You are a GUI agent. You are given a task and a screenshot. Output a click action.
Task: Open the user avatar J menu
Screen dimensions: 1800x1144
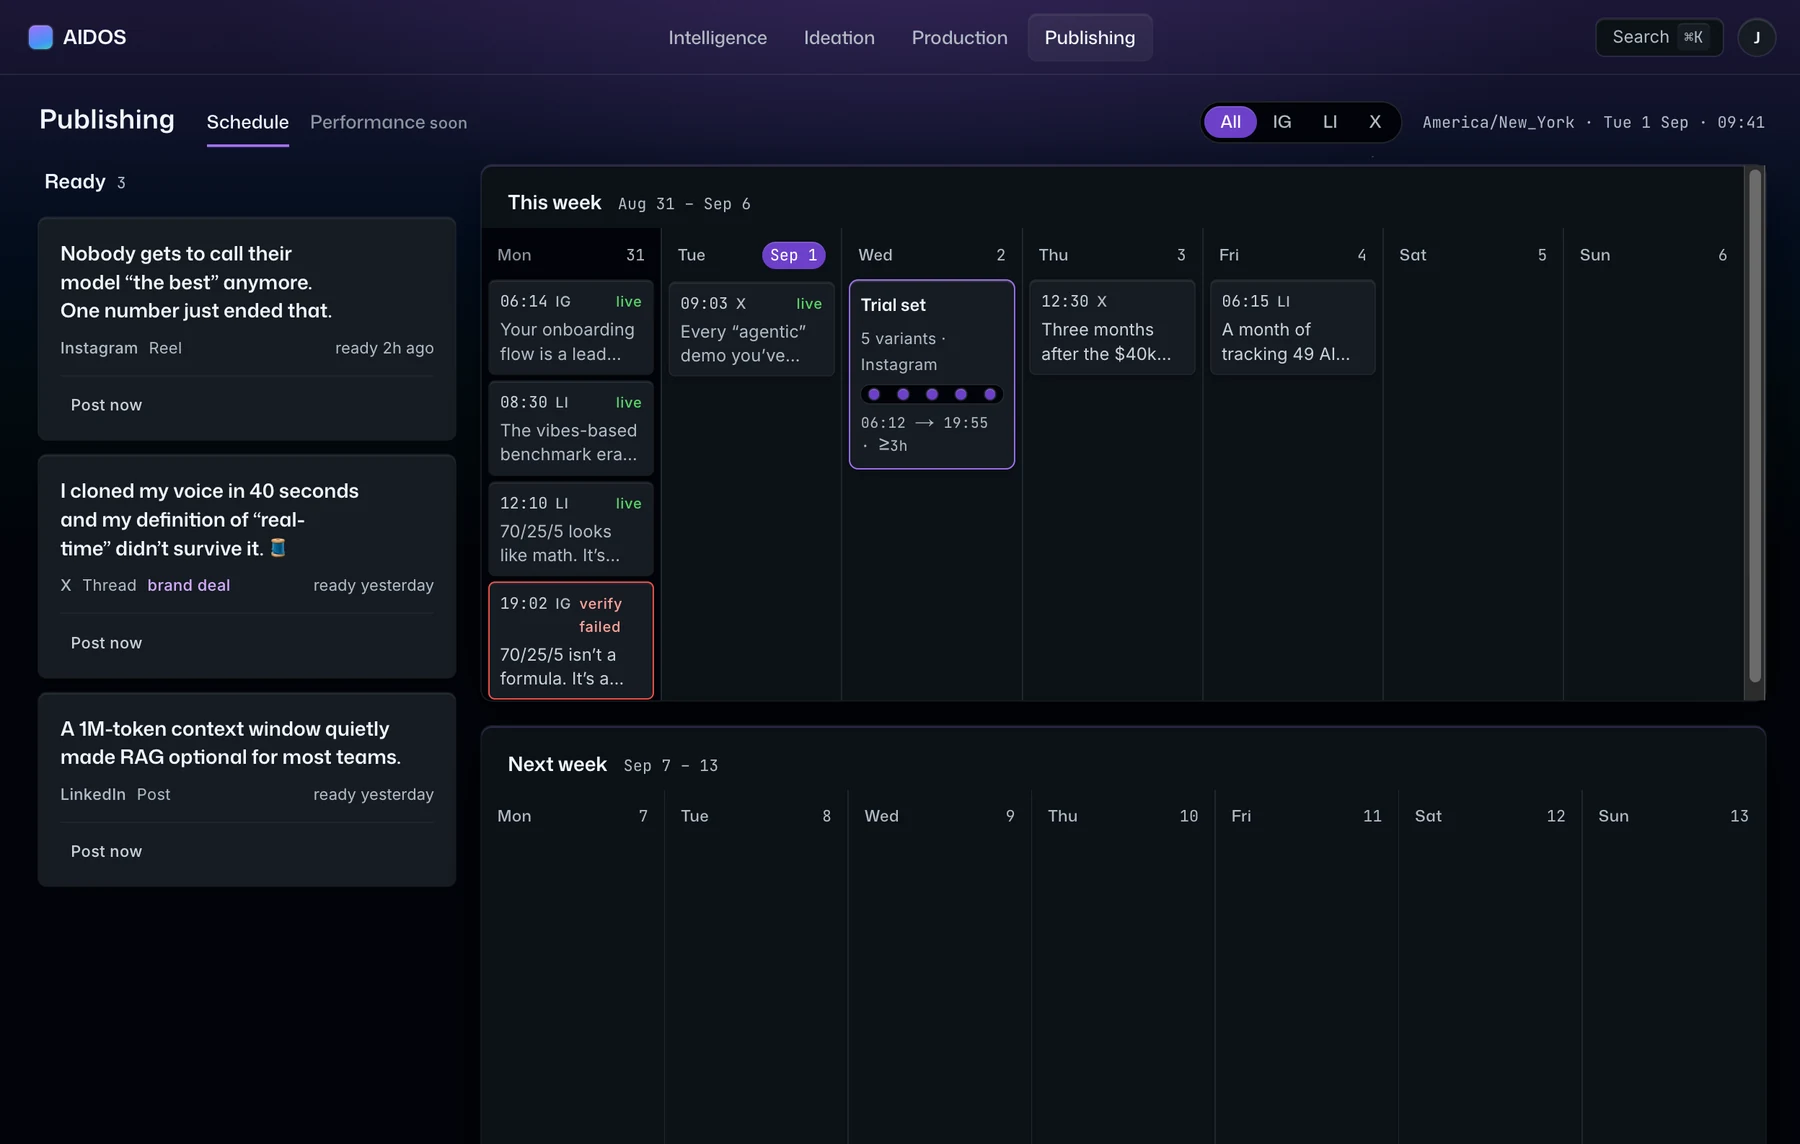tap(1756, 37)
